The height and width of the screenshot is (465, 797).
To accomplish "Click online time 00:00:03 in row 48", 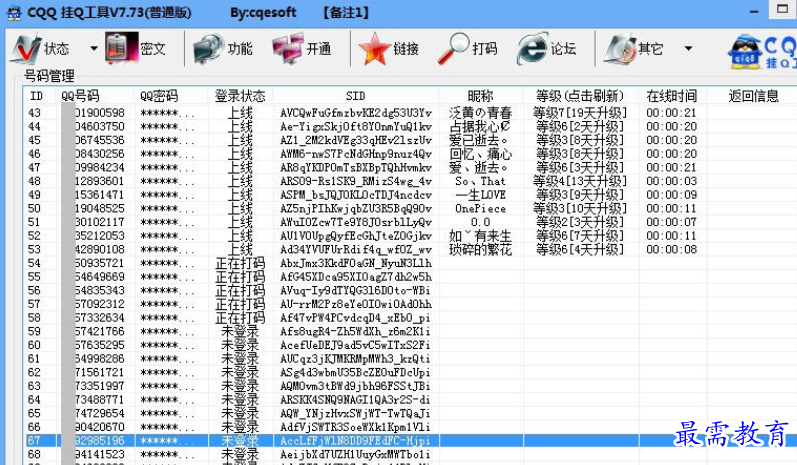I will click(x=671, y=181).
